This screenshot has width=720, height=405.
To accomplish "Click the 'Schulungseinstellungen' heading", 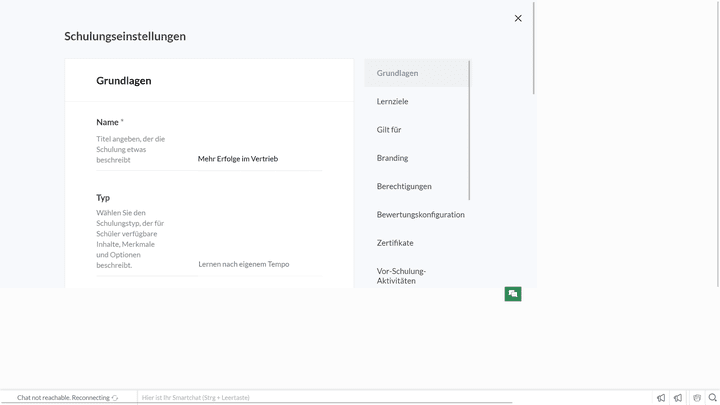I will pyautogui.click(x=125, y=36).
